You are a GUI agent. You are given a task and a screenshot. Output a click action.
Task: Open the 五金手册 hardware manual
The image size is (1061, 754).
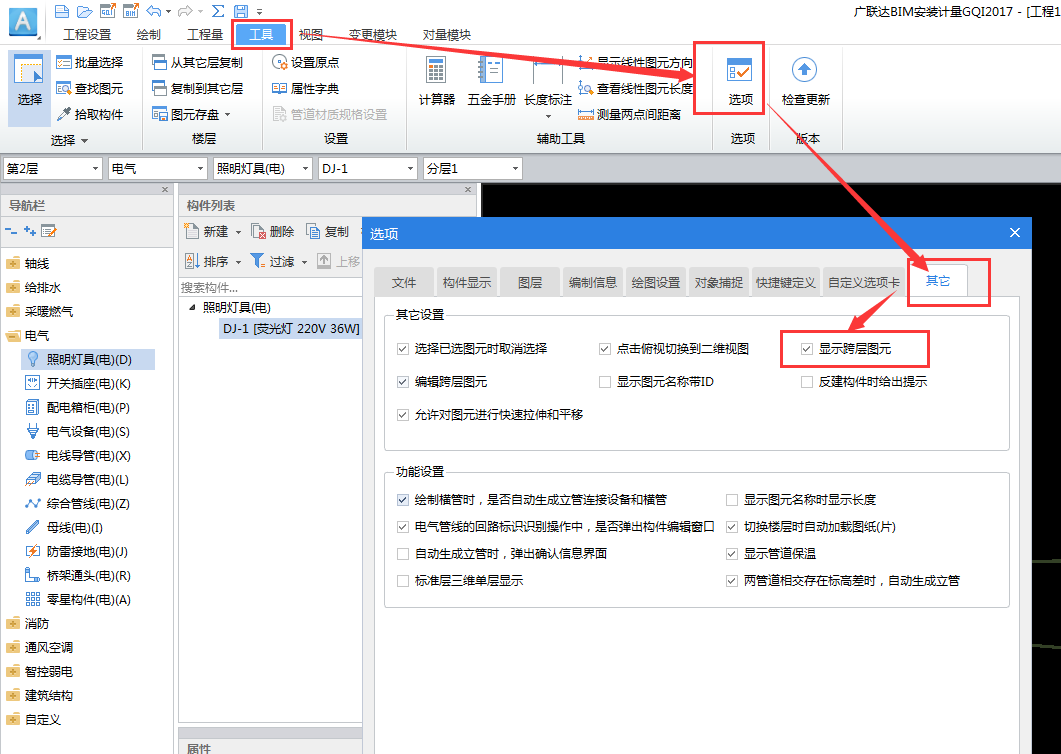[x=491, y=81]
